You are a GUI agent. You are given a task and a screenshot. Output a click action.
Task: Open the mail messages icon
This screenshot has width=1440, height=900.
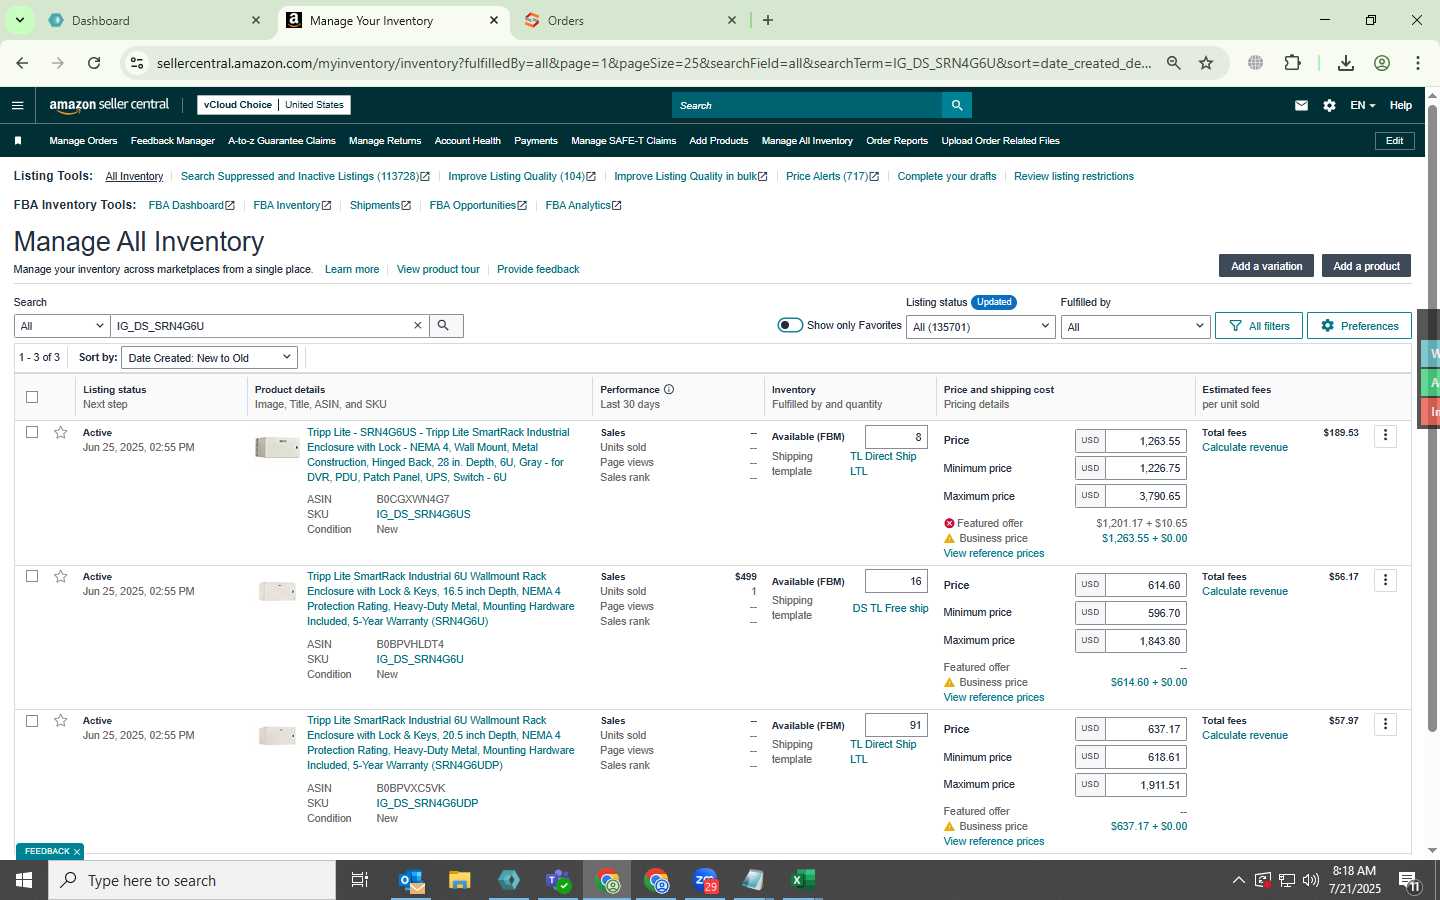tap(1301, 105)
